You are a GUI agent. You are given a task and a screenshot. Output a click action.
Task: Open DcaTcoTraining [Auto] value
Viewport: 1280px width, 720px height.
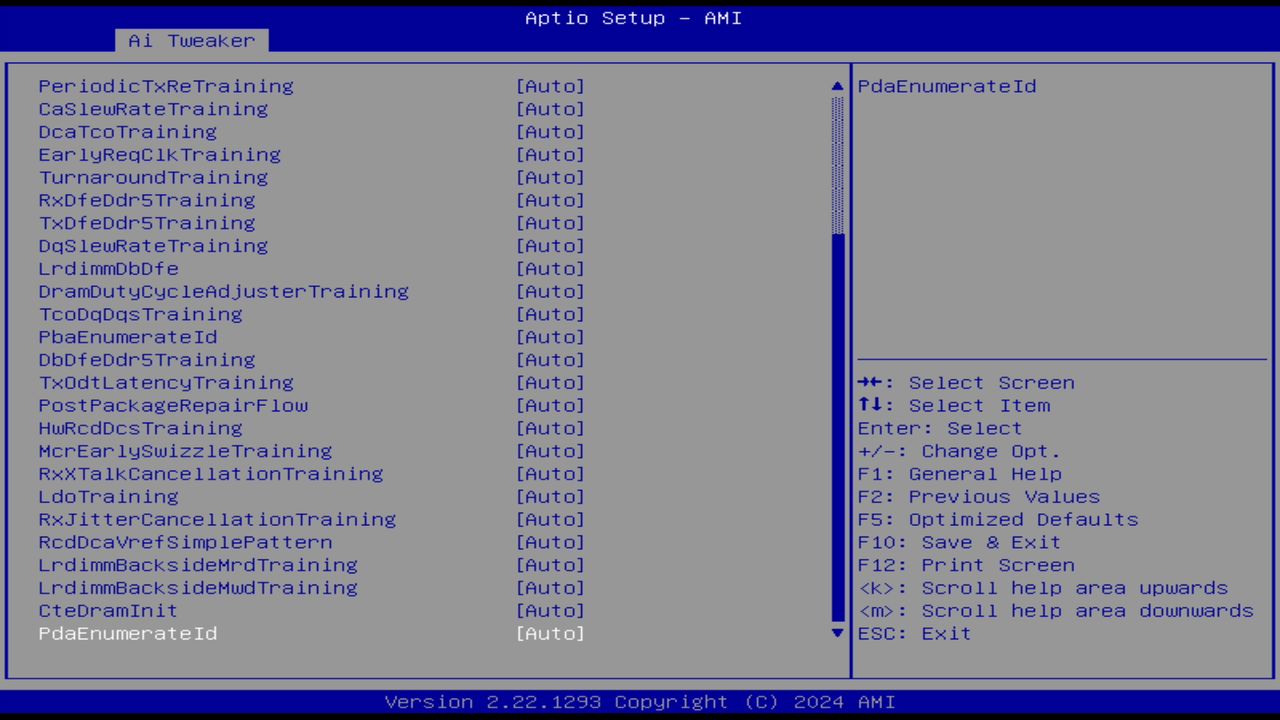click(550, 132)
